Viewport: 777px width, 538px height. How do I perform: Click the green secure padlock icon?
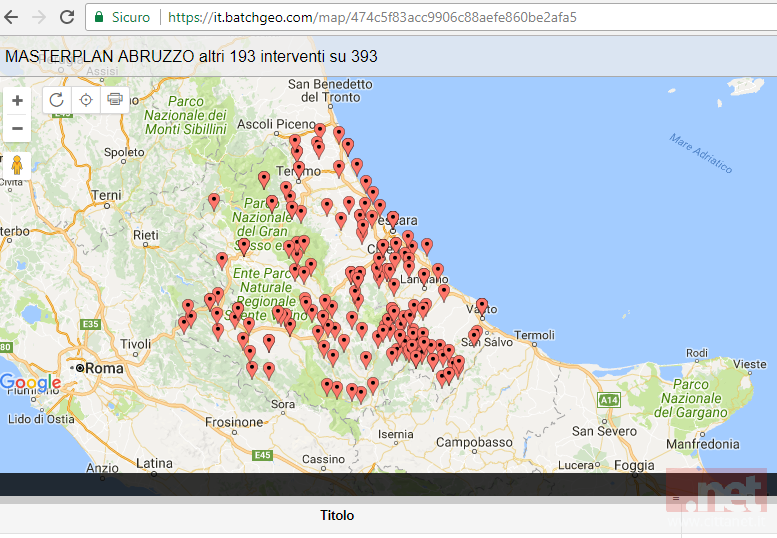click(99, 17)
